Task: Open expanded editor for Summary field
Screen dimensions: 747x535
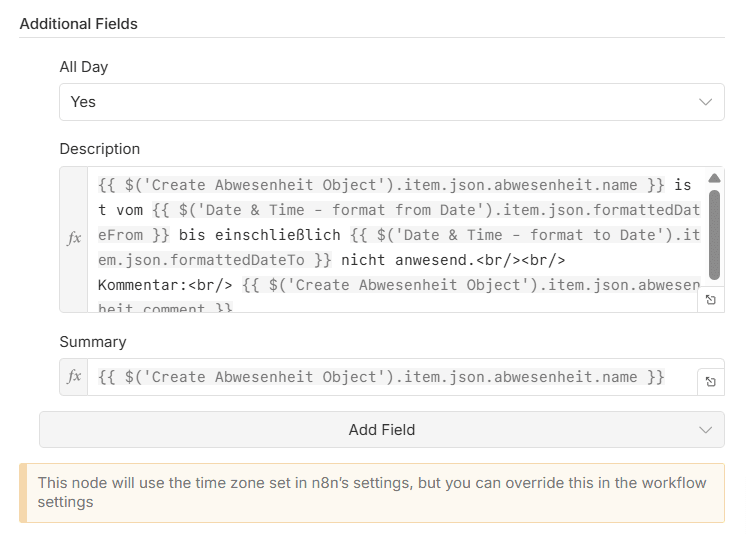Action: [711, 381]
